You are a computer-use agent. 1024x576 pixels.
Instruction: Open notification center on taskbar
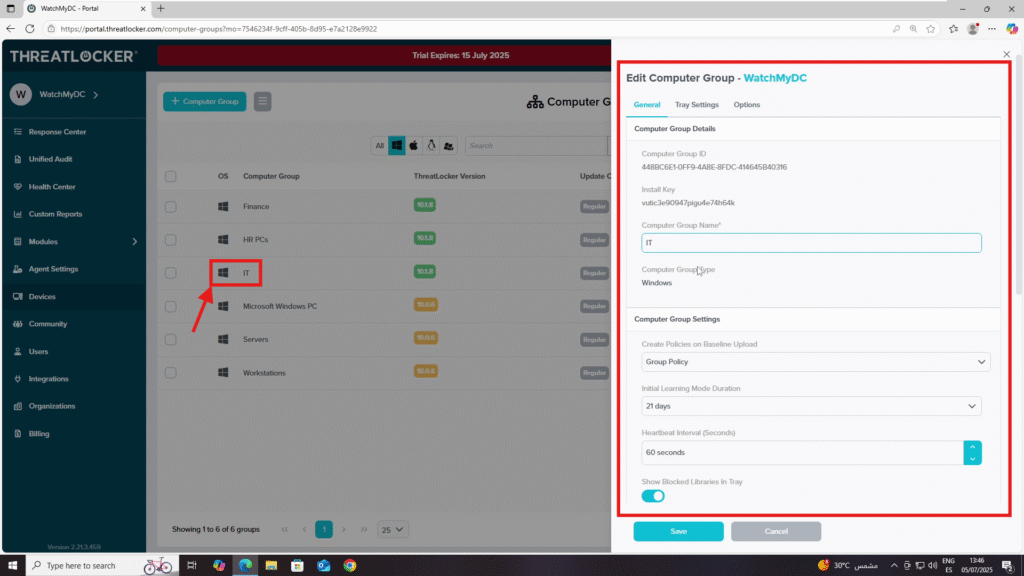1008,566
